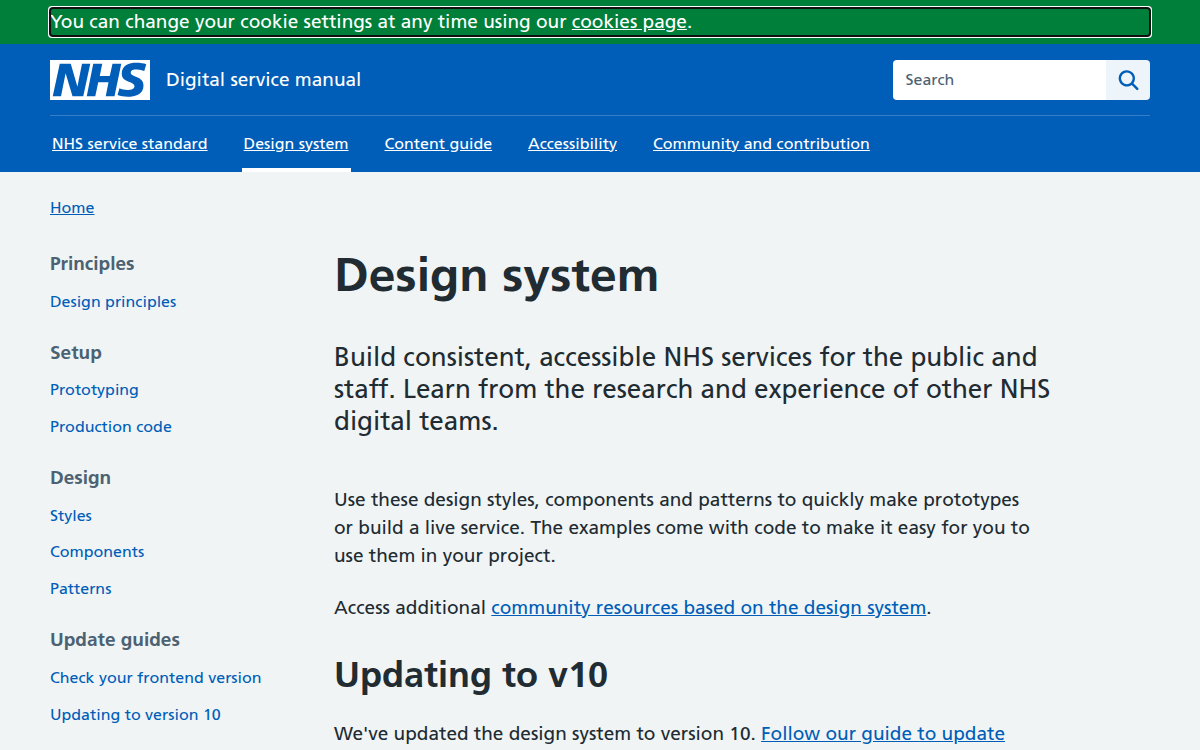The image size is (1200, 750).
Task: Open the Components sidebar link
Action: [x=97, y=552]
